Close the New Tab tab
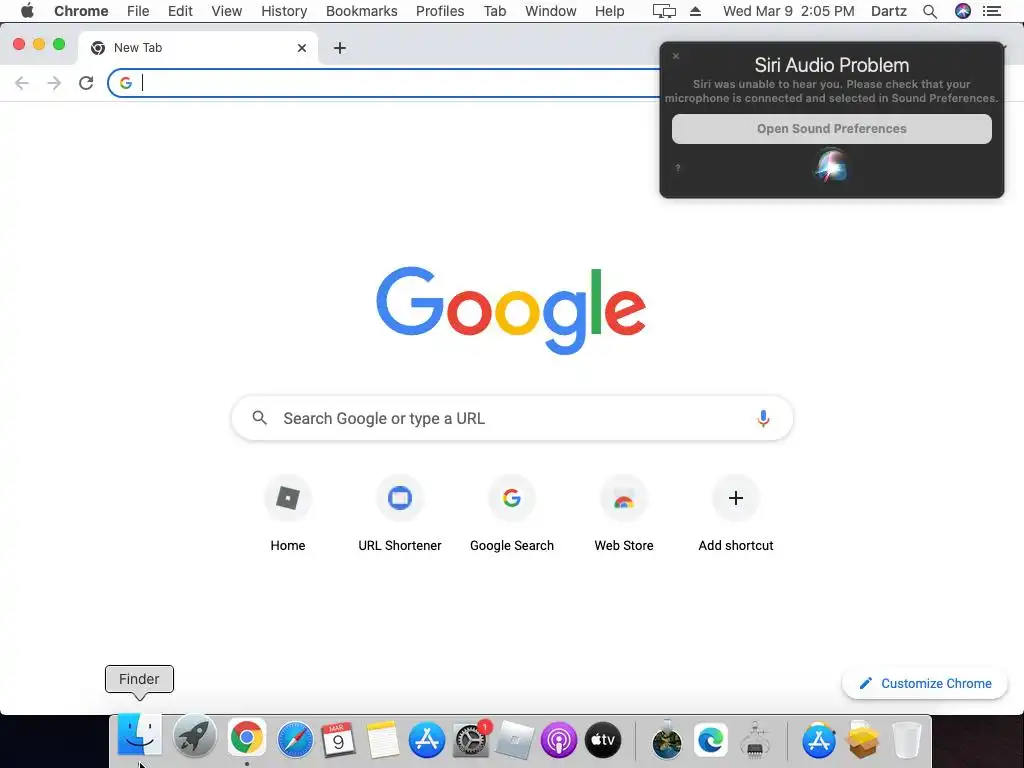Image resolution: width=1024 pixels, height=768 pixels. (x=302, y=48)
